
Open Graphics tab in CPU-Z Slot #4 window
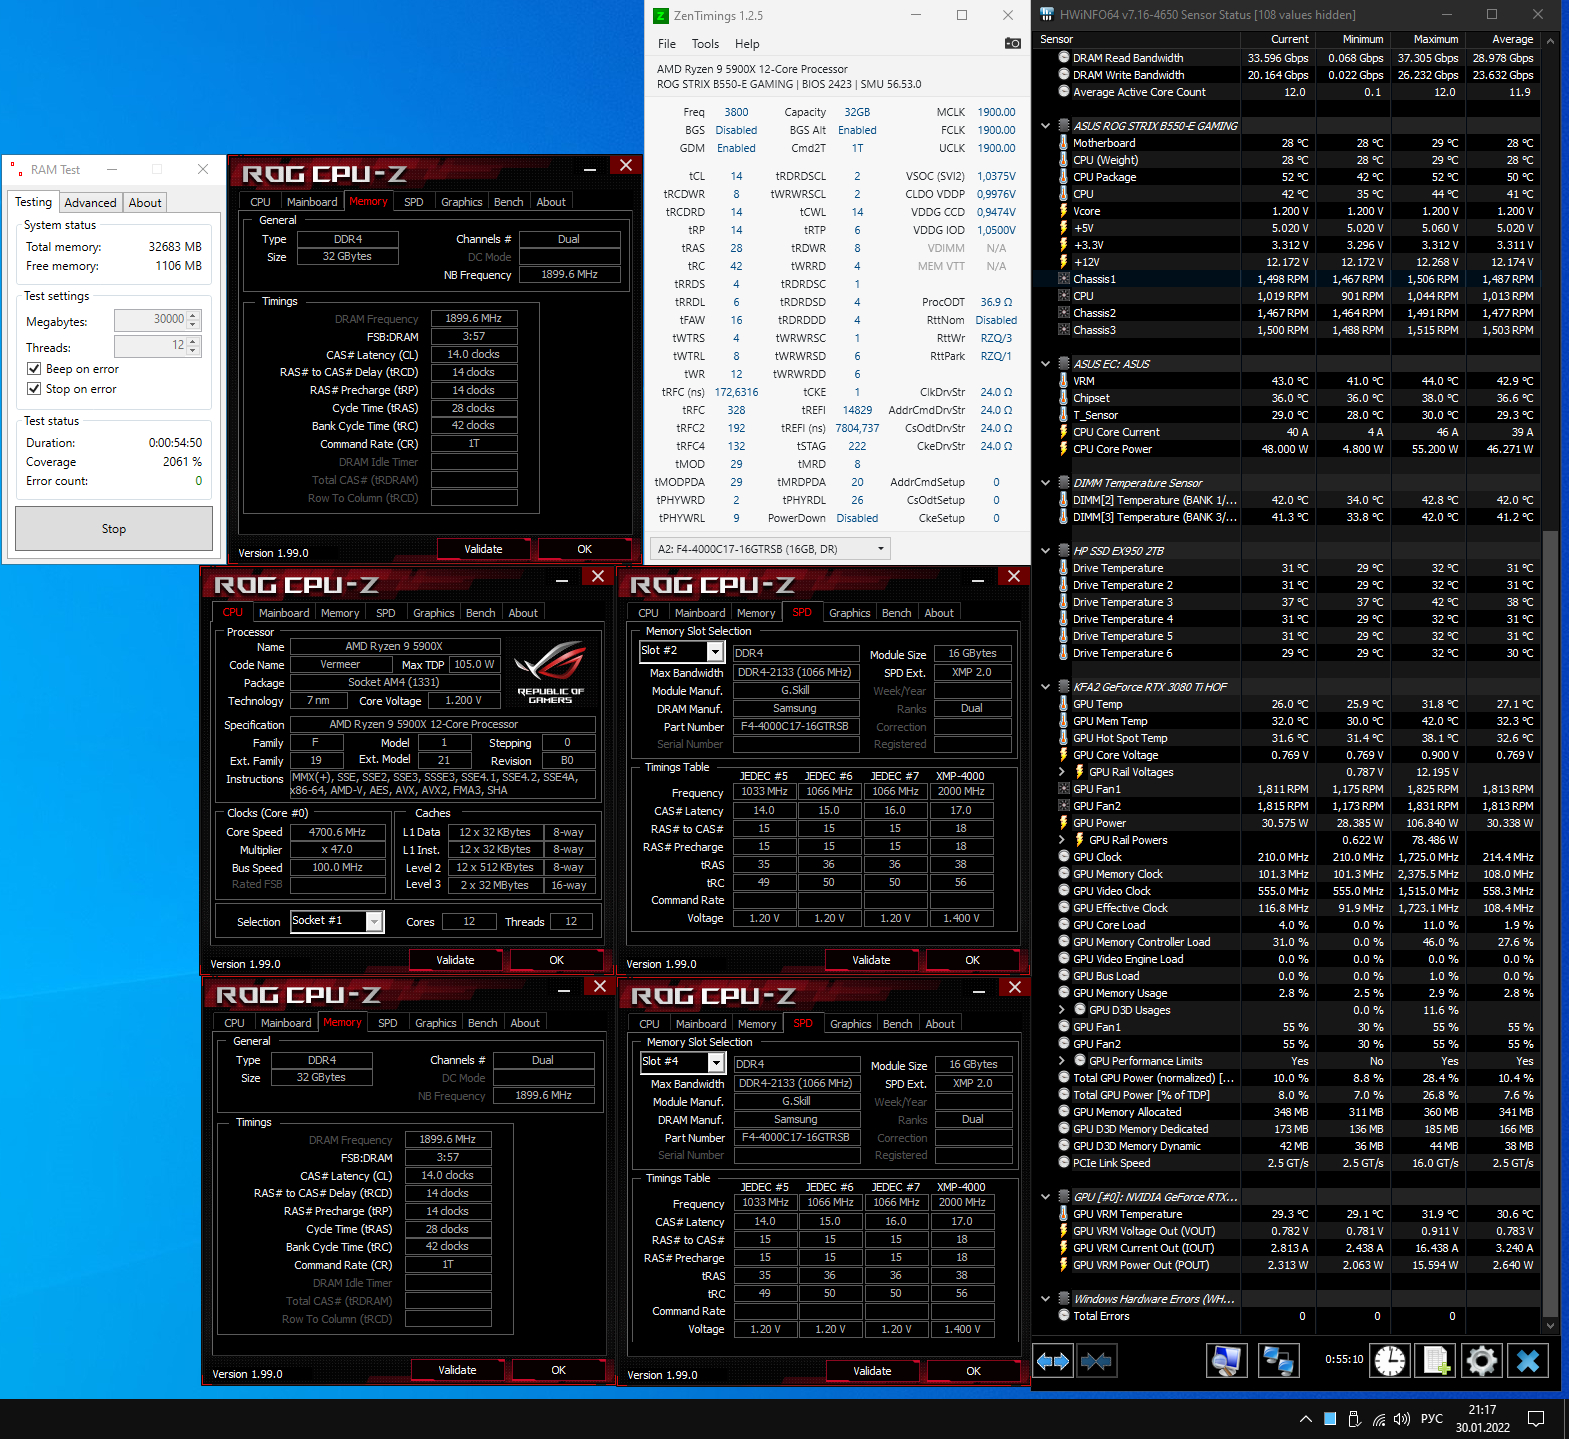[851, 1024]
